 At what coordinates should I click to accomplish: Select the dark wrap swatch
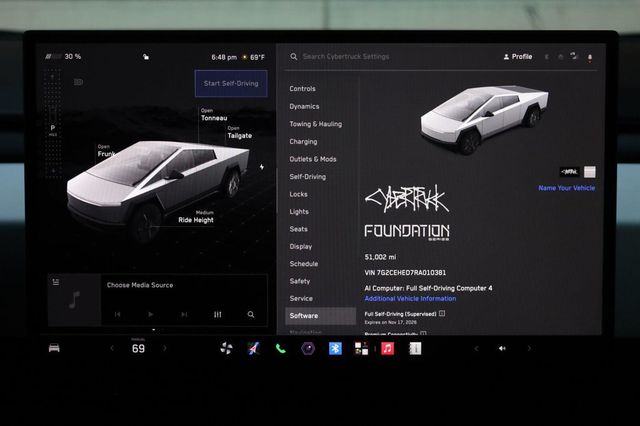click(569, 172)
